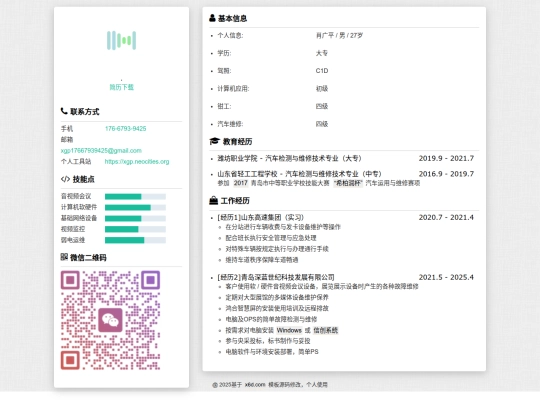Click the 工作经历 section heading
Image resolution: width=540 pixels, height=405 pixels.
235,201
